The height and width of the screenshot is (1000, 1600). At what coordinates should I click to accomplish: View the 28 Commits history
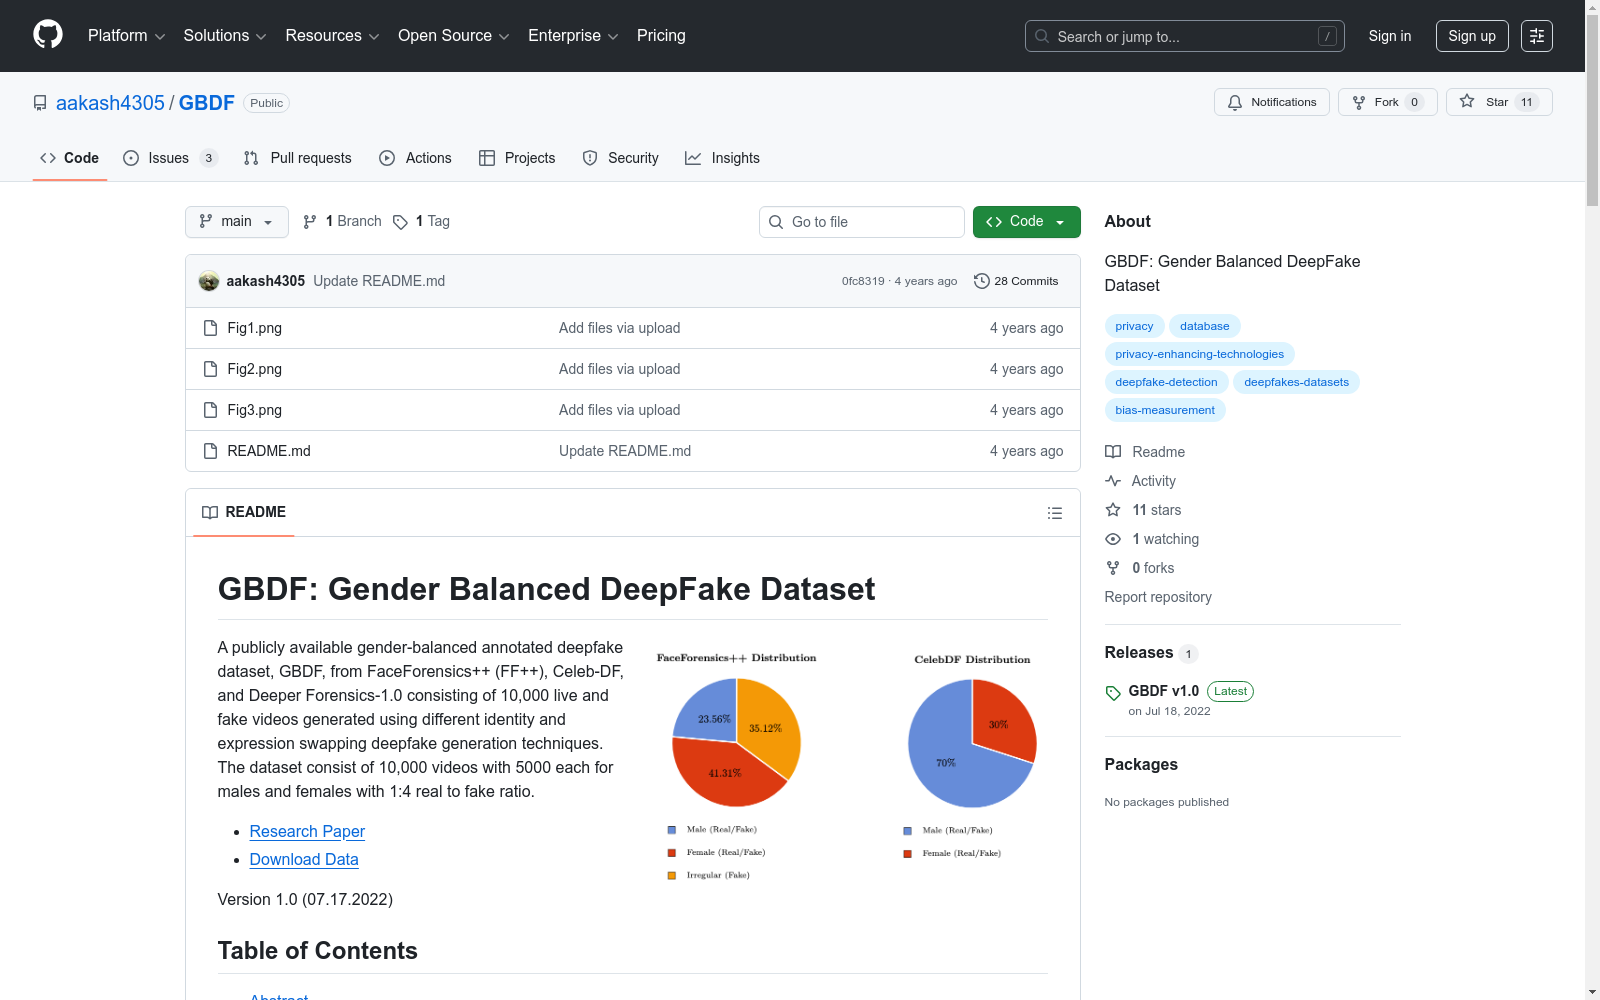click(x=1016, y=281)
